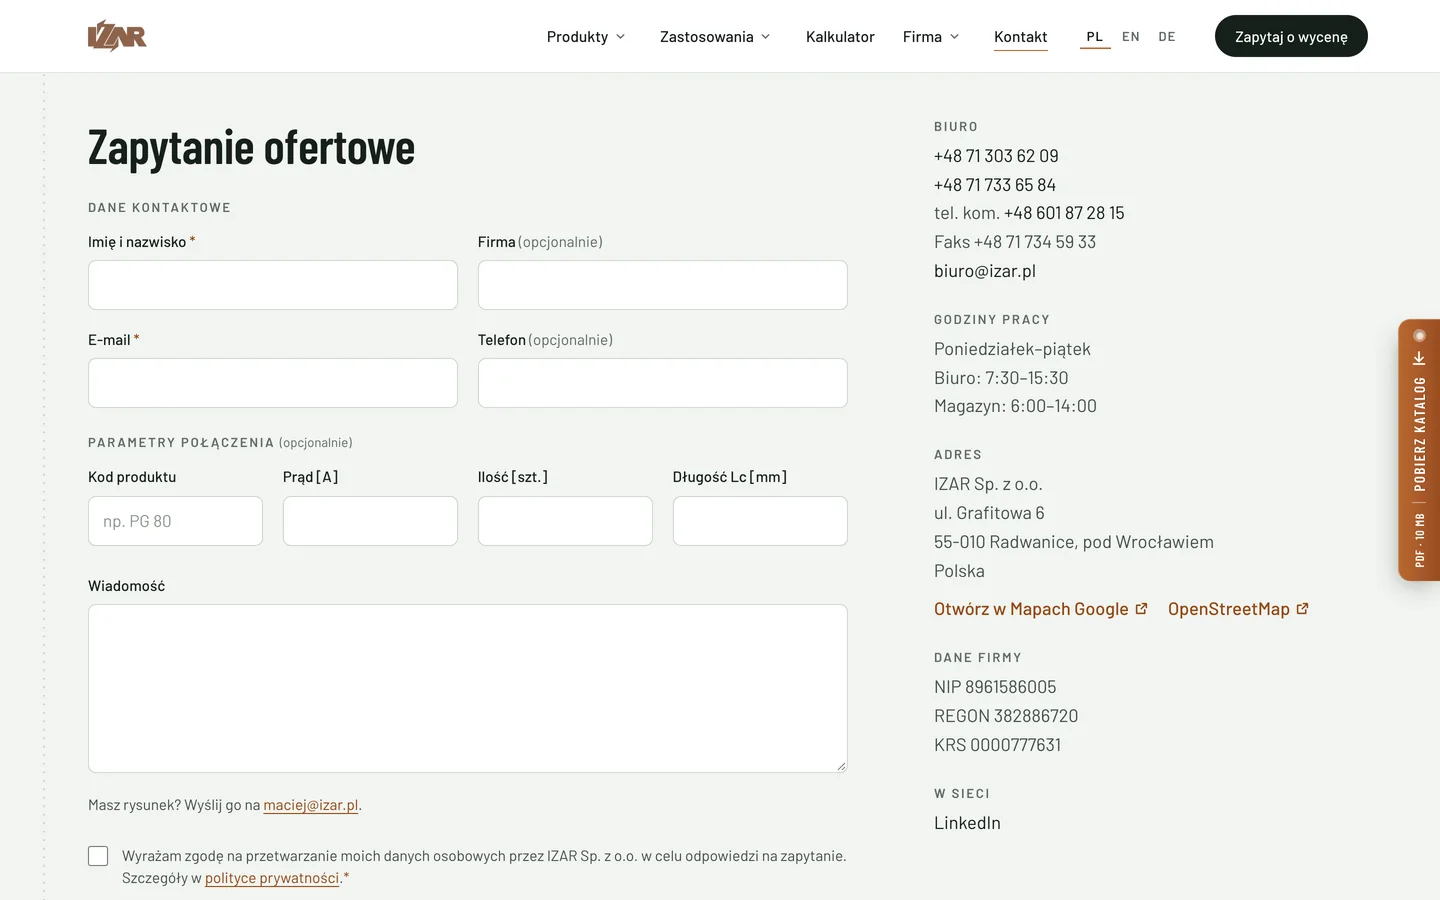This screenshot has height=900, width=1440.
Task: Check the data processing consent checkbox
Action: click(98, 856)
